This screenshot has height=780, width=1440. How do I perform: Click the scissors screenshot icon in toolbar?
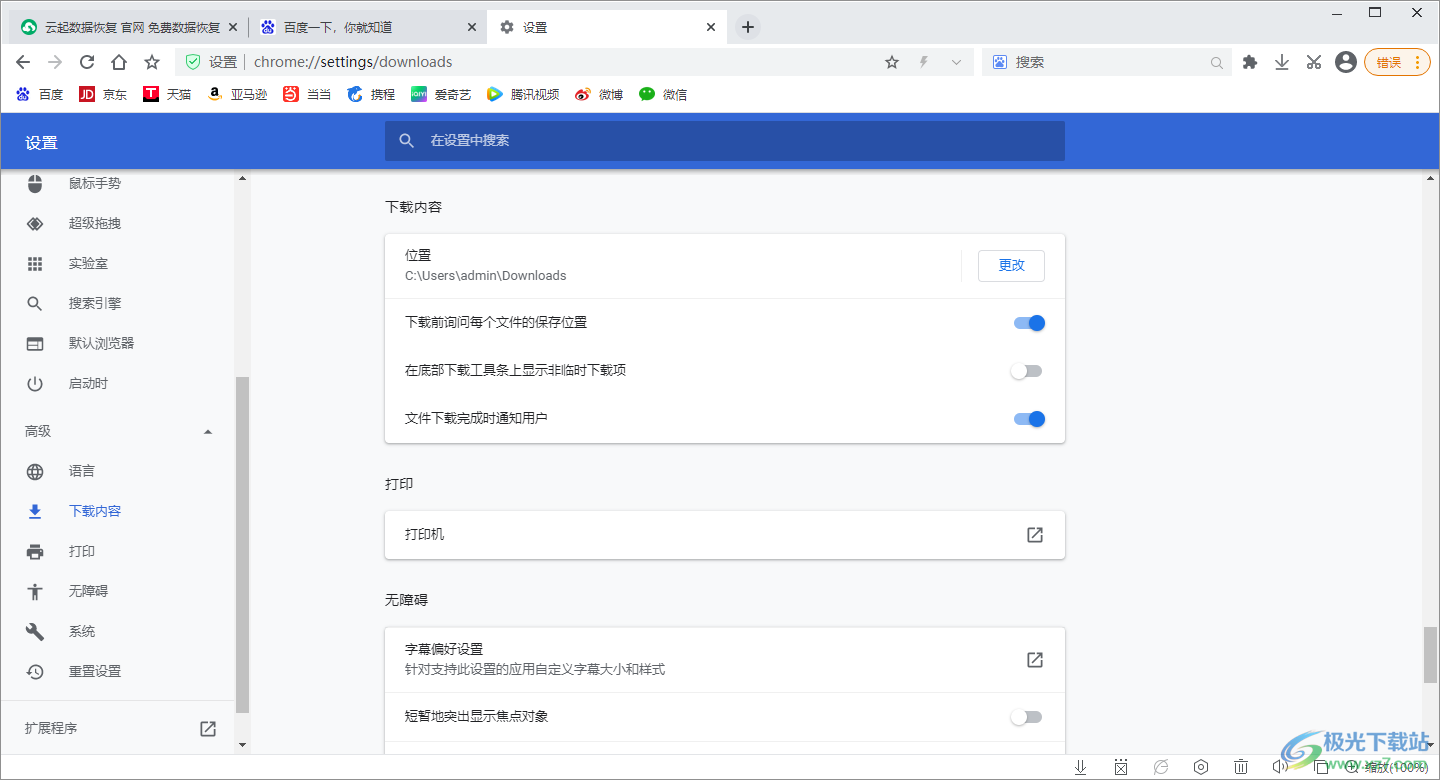1313,61
